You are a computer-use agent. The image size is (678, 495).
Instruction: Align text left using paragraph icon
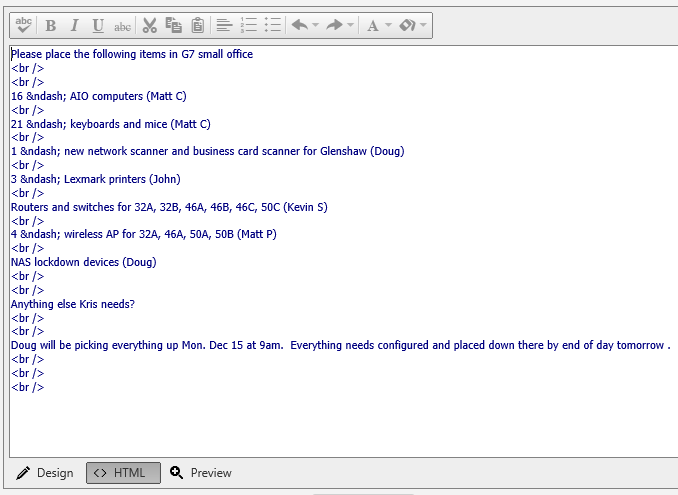point(224,26)
